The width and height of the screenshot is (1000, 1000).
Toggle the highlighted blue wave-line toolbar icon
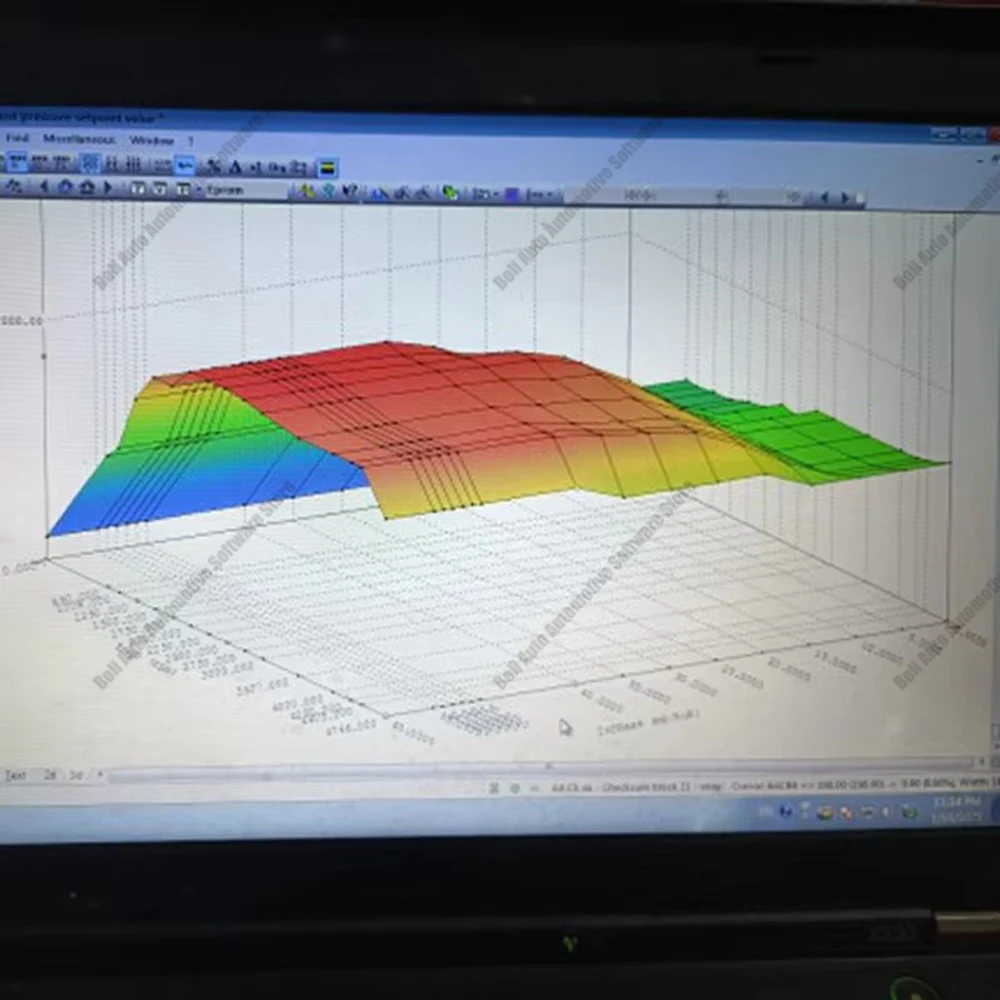[x=185, y=166]
